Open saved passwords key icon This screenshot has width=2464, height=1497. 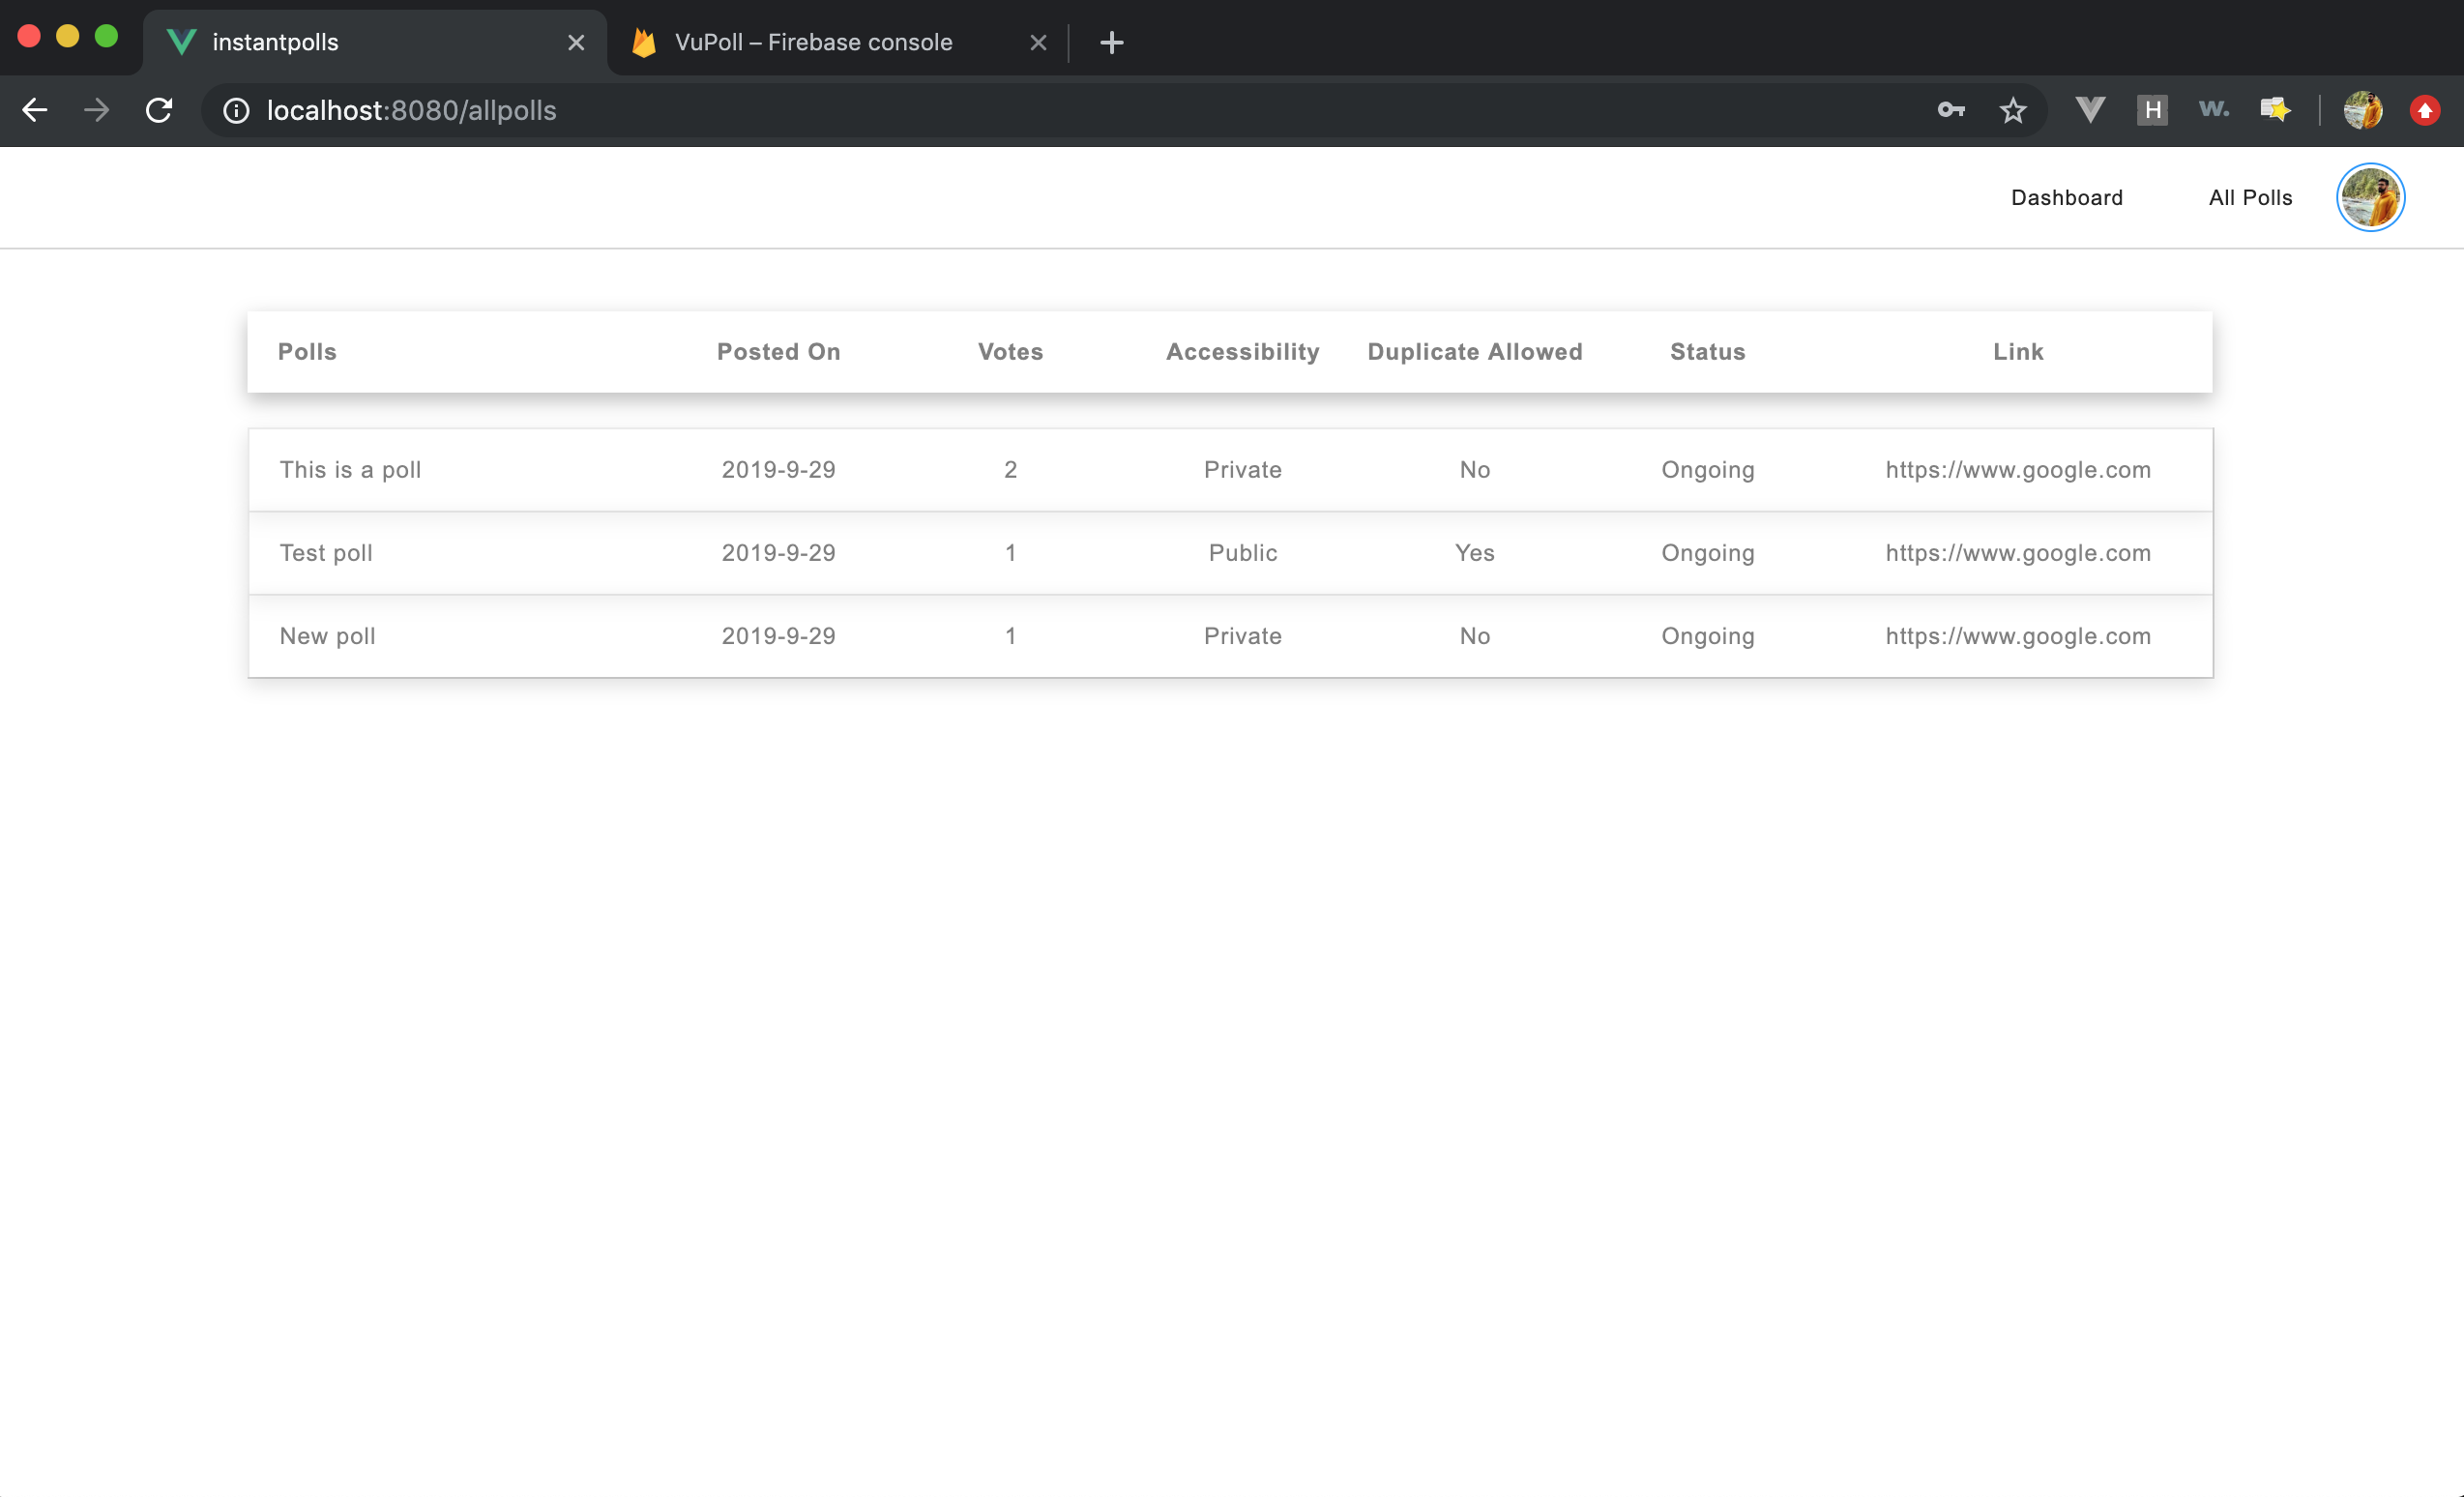[1950, 110]
